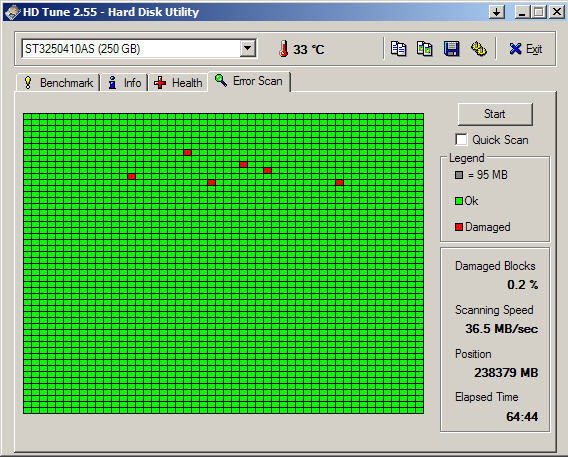Image resolution: width=568 pixels, height=457 pixels.
Task: Click the down-arrow tray button in title bar
Action: click(497, 12)
